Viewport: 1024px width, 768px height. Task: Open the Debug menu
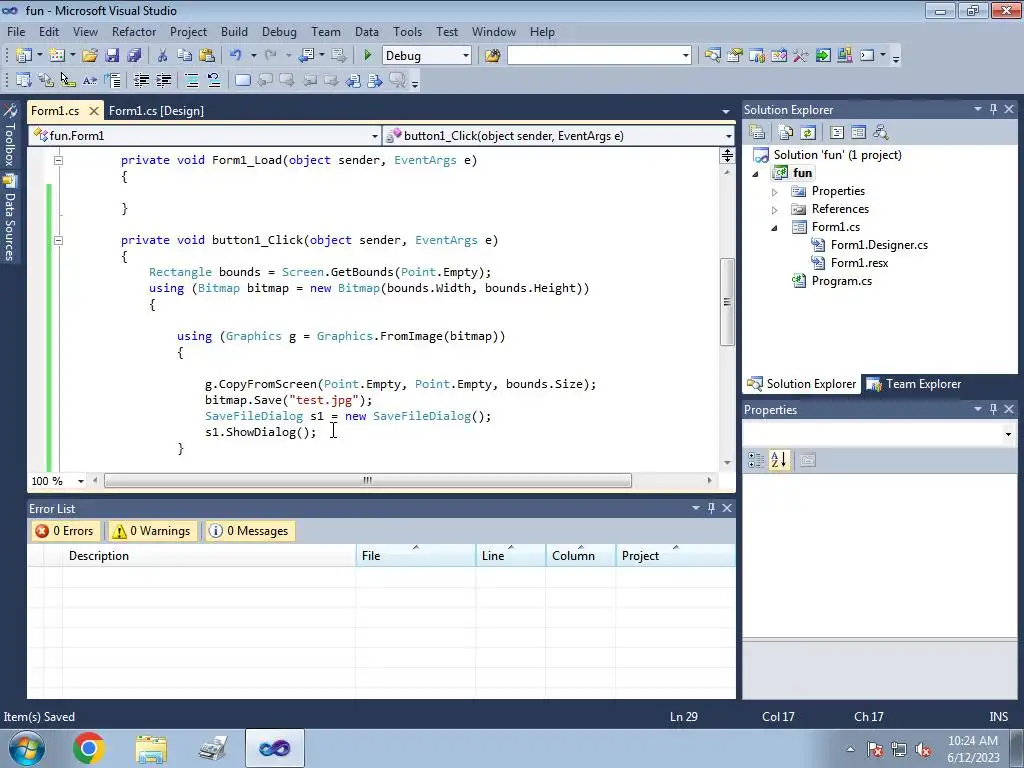(279, 31)
